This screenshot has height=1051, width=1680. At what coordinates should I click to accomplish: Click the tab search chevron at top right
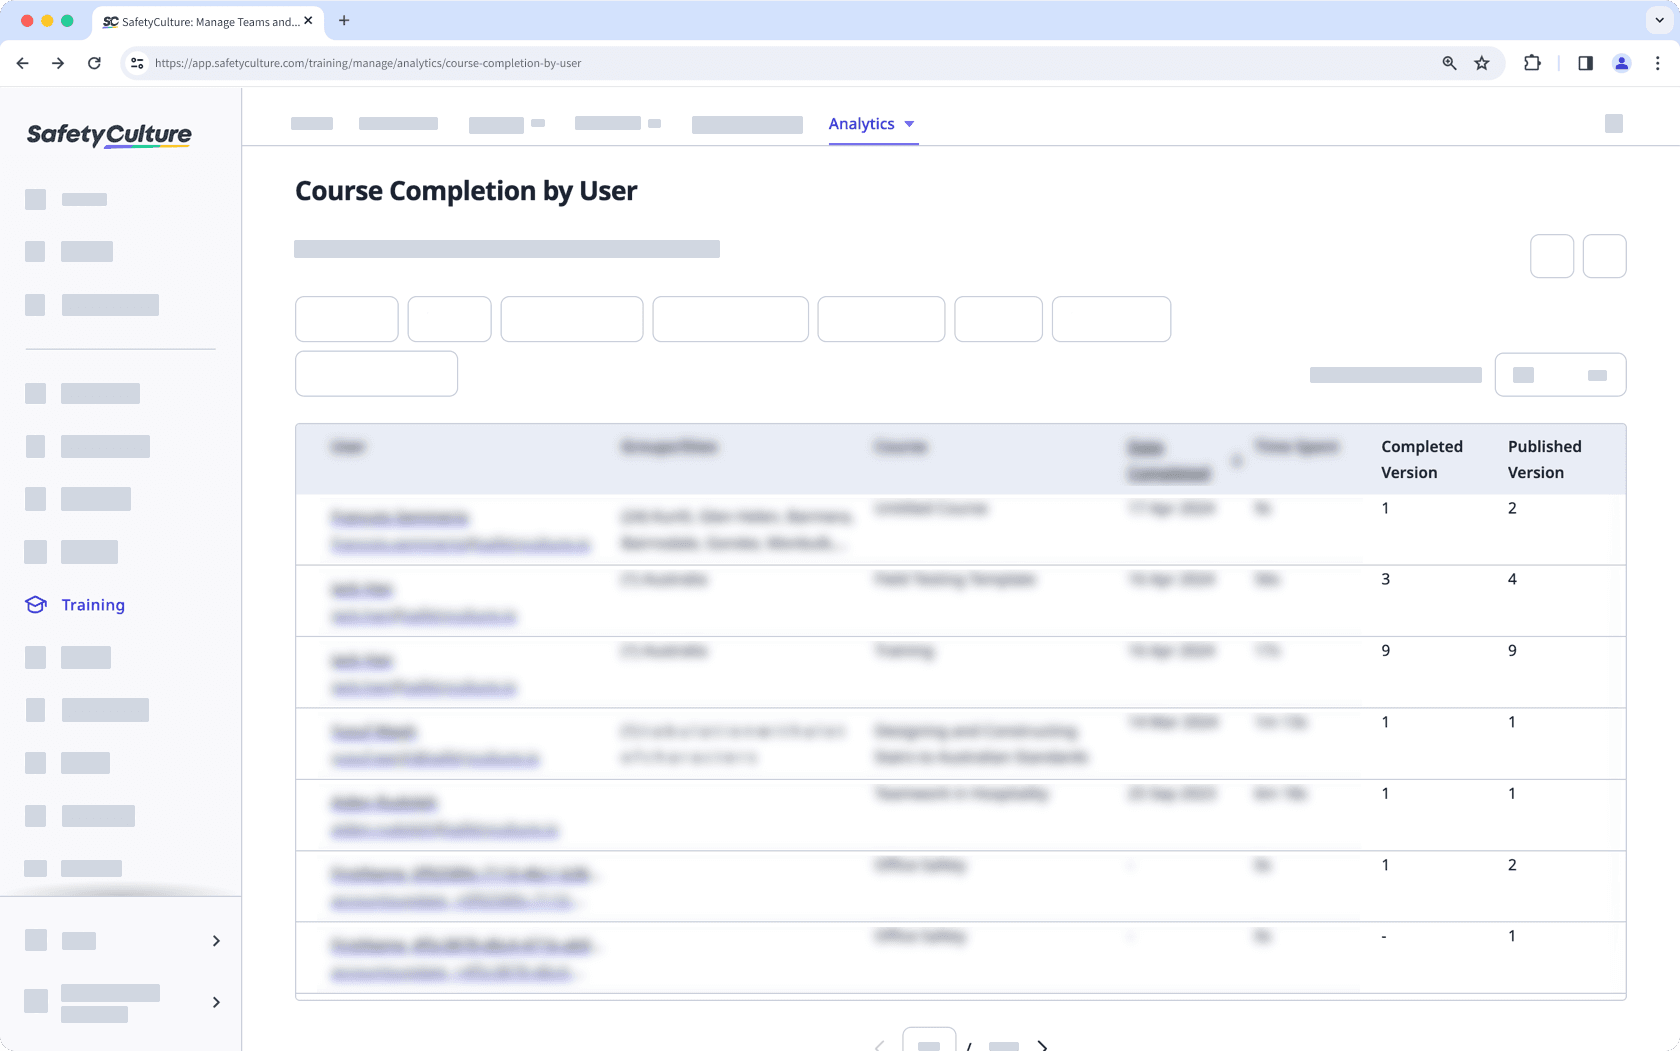[x=1657, y=20]
